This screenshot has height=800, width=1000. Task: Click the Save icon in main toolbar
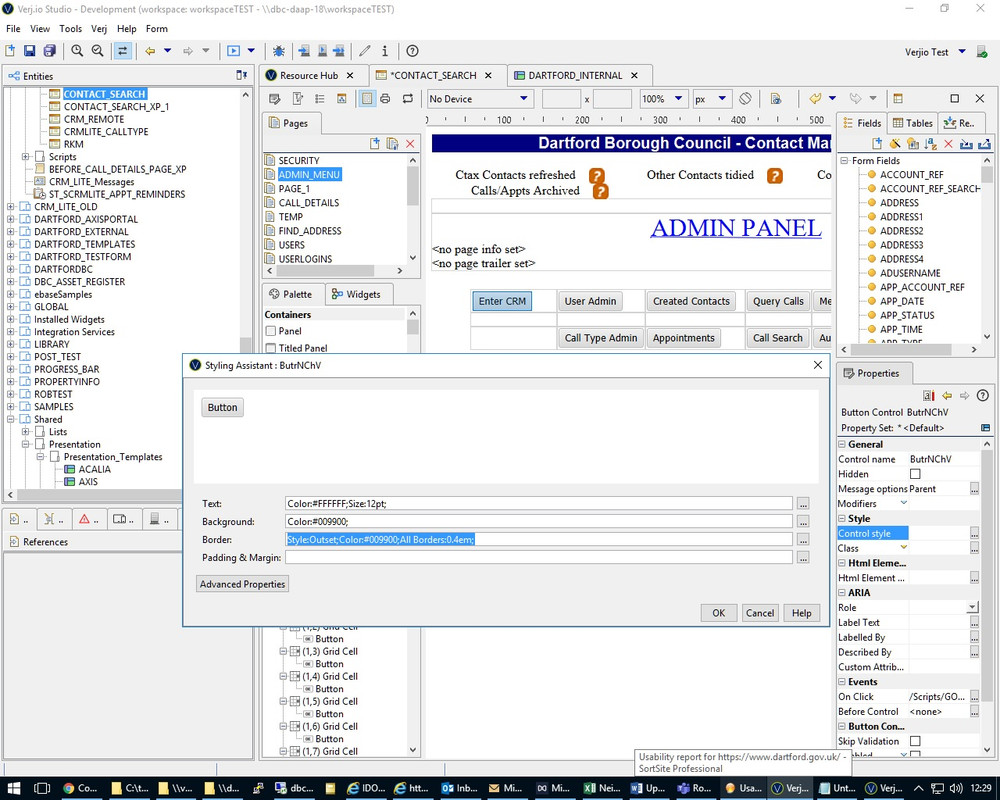pos(29,51)
